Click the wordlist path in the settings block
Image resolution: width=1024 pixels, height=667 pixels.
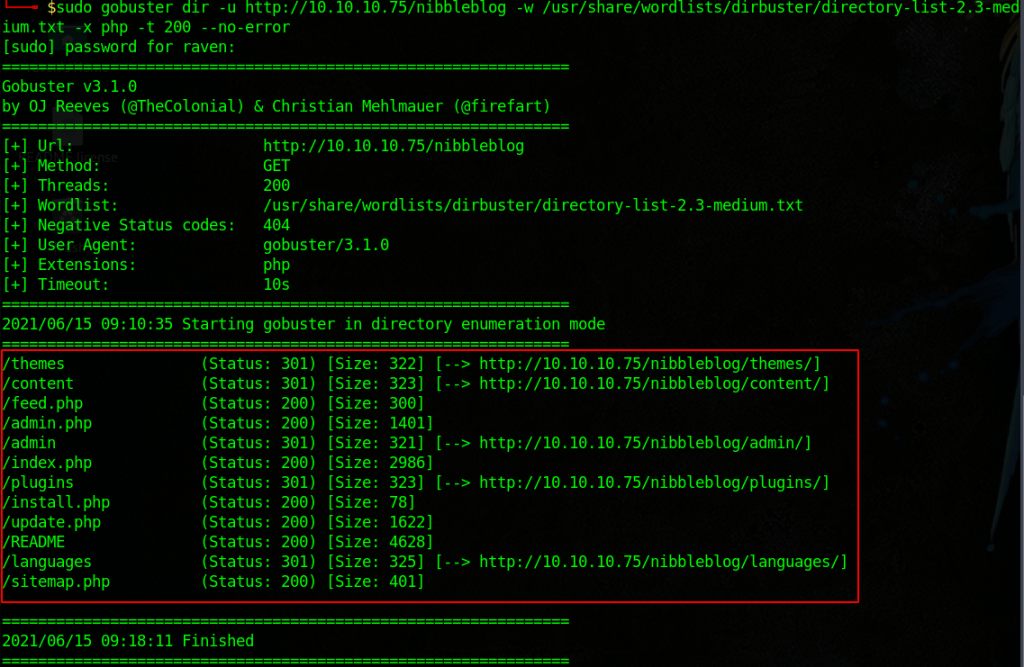click(532, 205)
